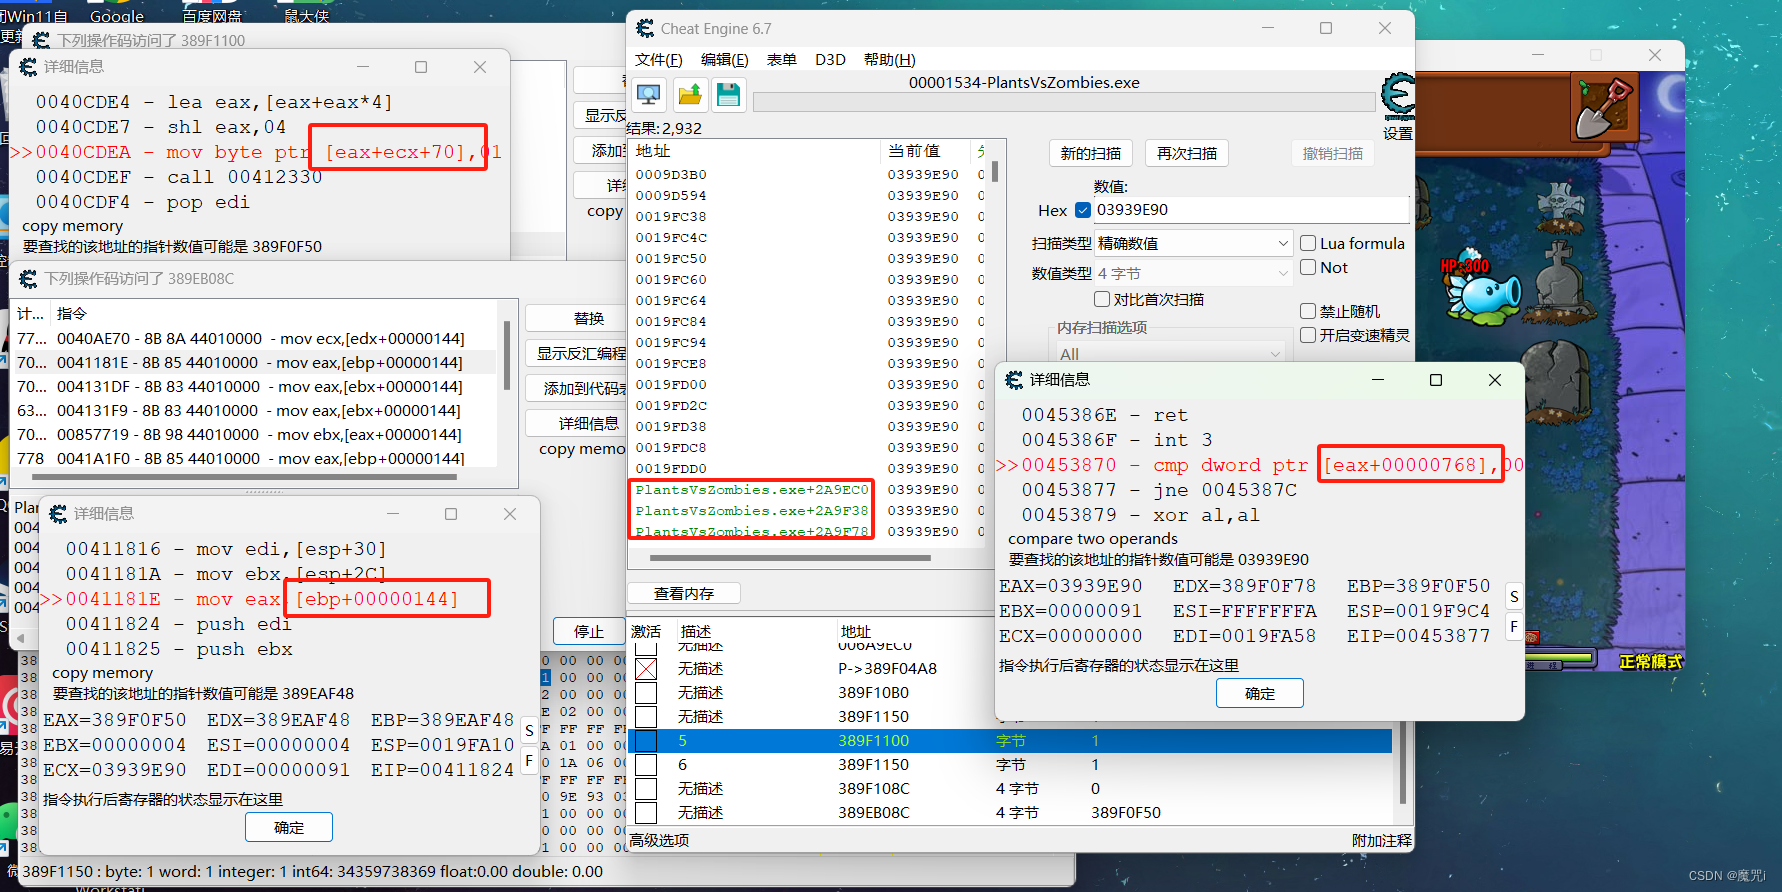Open the 文件 menu

(x=658, y=60)
